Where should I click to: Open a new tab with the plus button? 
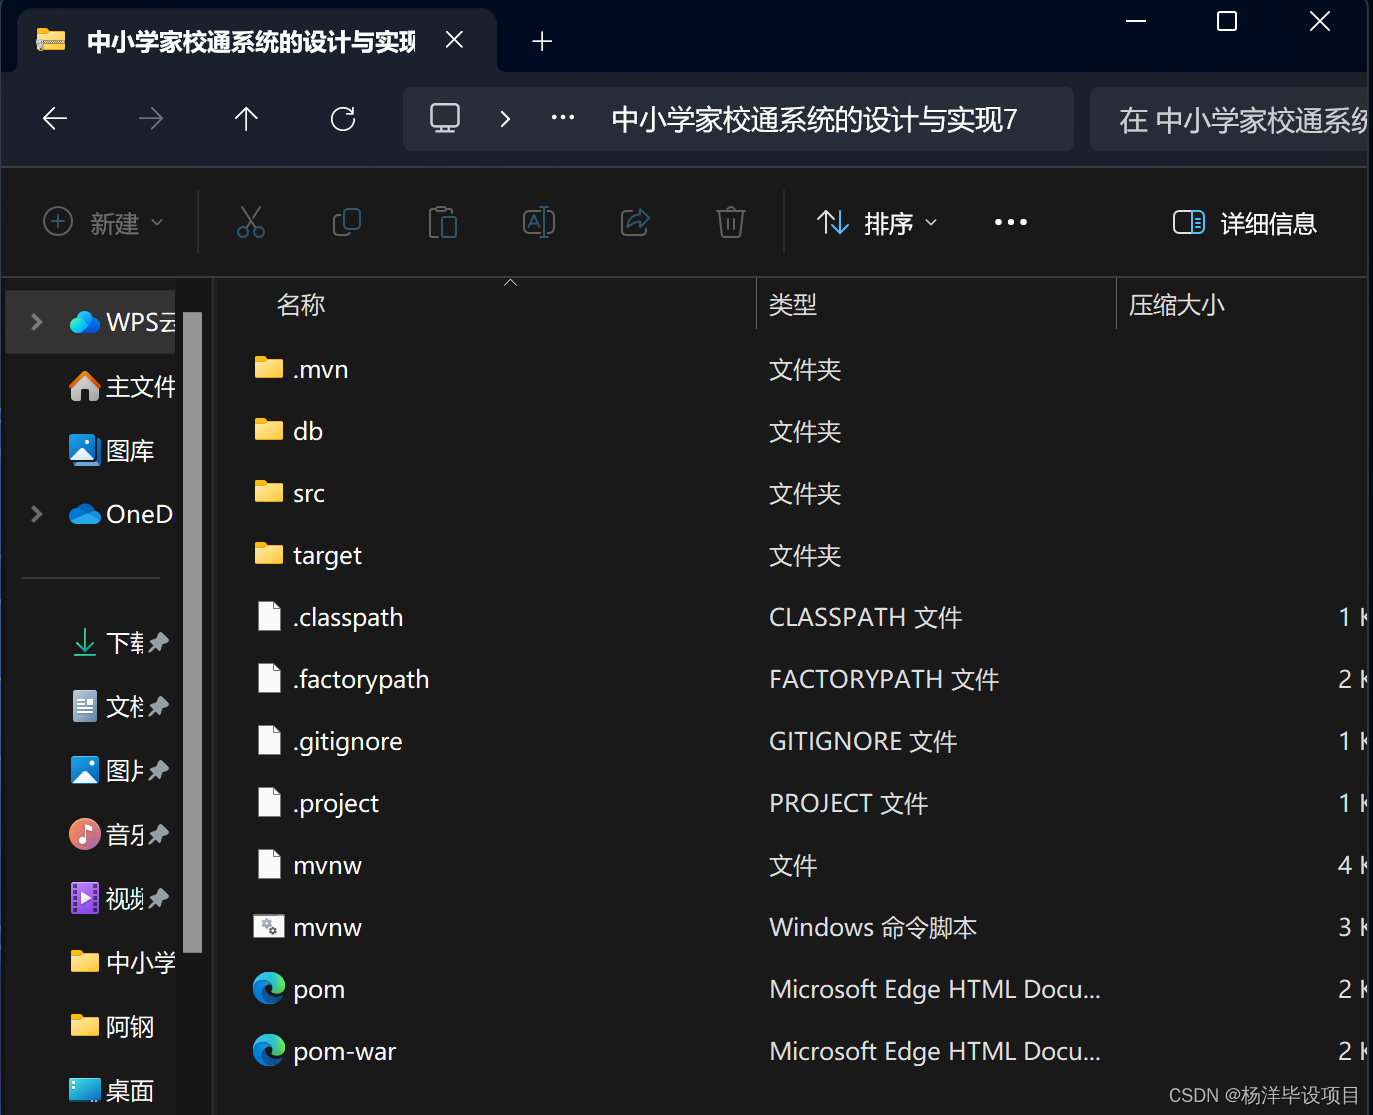click(x=542, y=40)
